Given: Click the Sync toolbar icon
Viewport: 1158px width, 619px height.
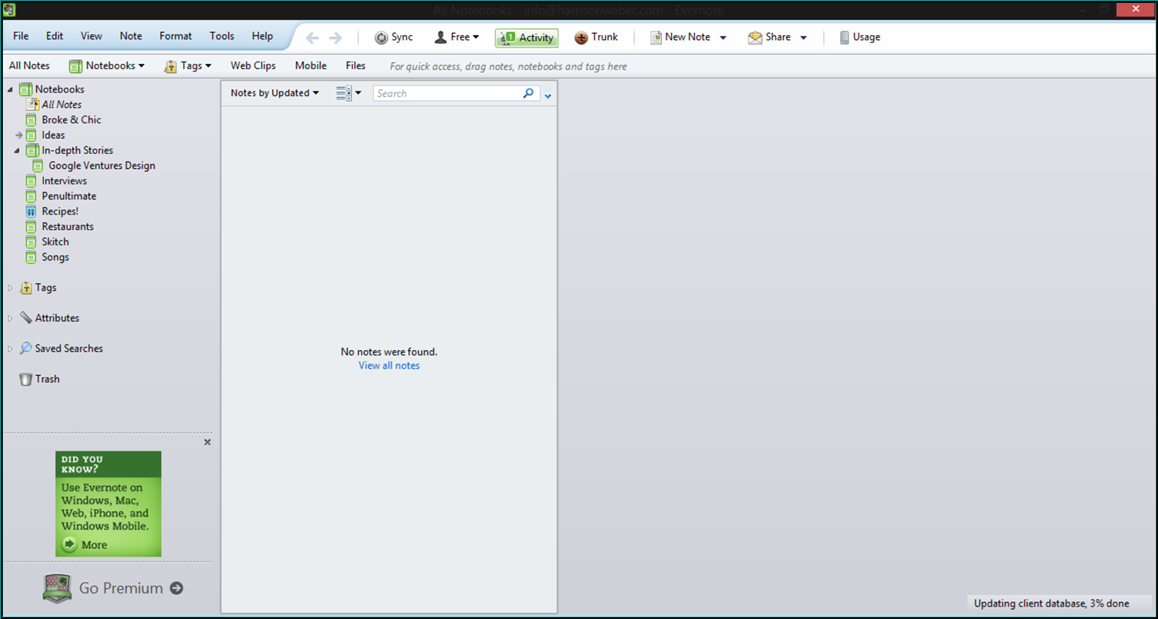Looking at the screenshot, I should click(381, 38).
